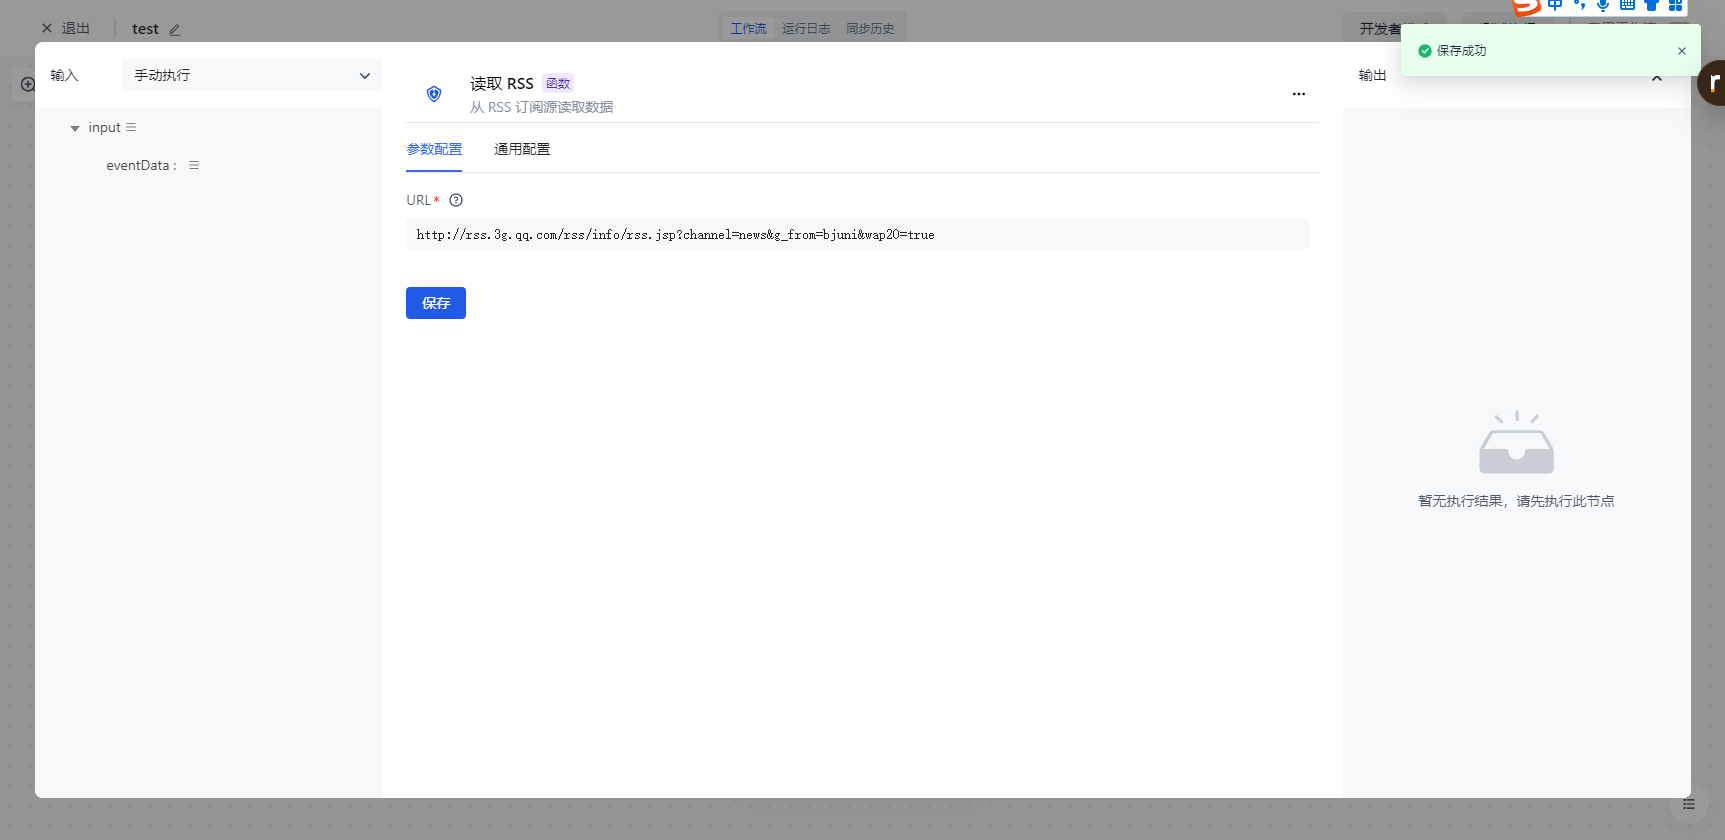Click the menu icon beside eventData
The width and height of the screenshot is (1725, 840).
click(x=194, y=166)
